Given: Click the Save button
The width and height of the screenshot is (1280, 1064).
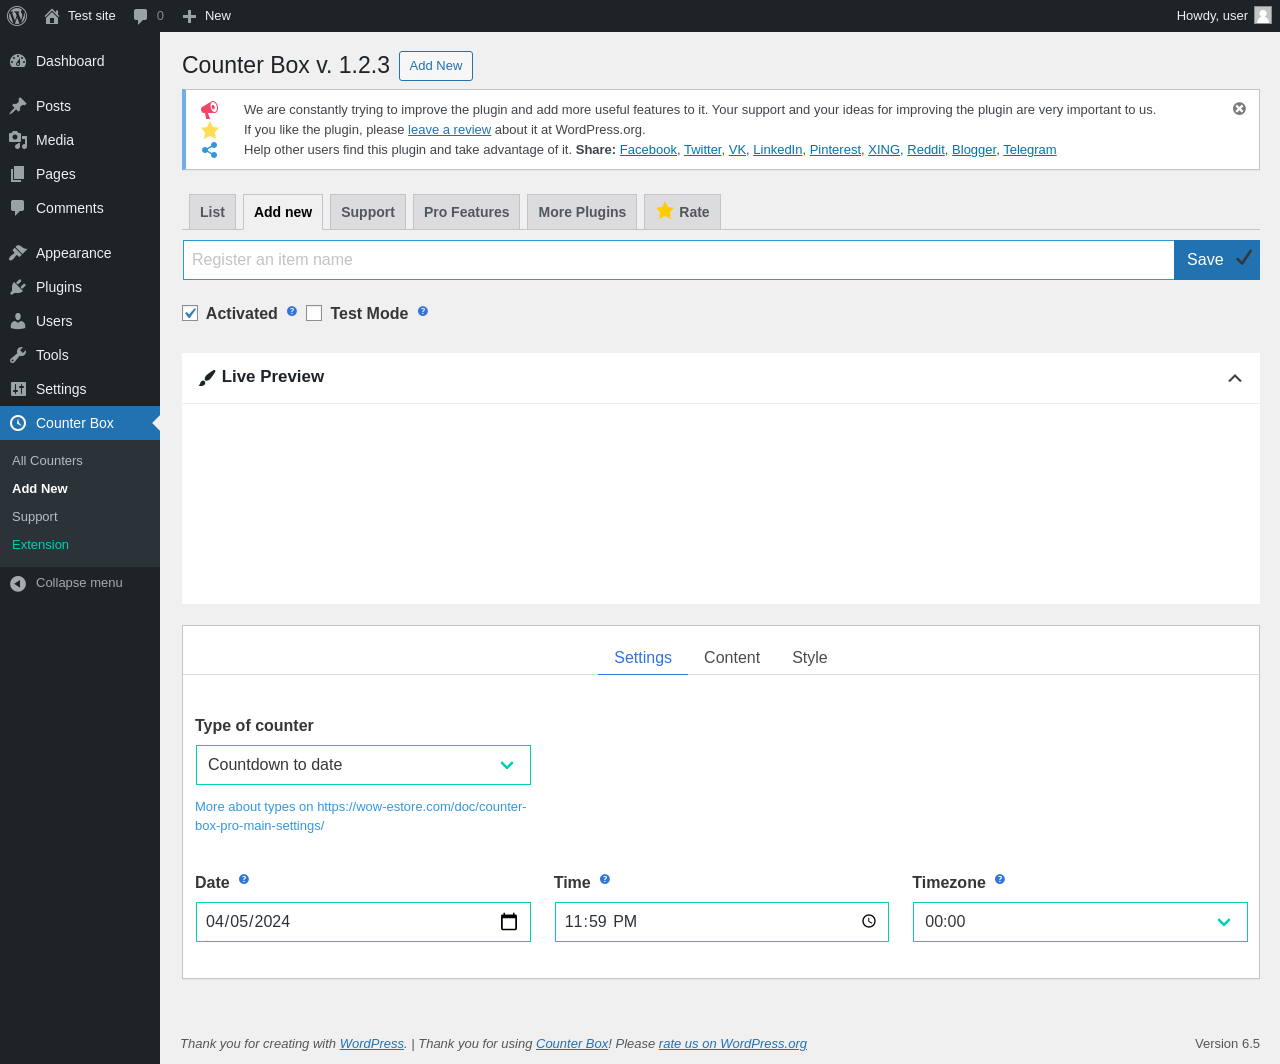Looking at the screenshot, I should pyautogui.click(x=1217, y=260).
